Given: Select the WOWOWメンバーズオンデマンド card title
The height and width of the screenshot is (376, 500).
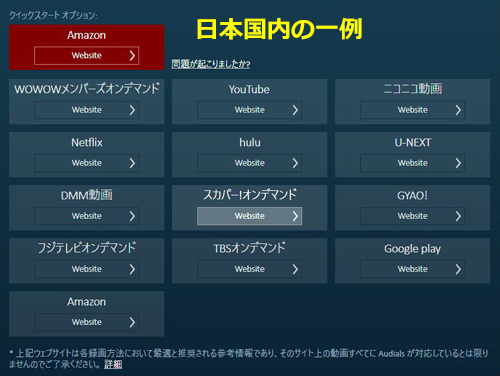Looking at the screenshot, I should coord(87,89).
